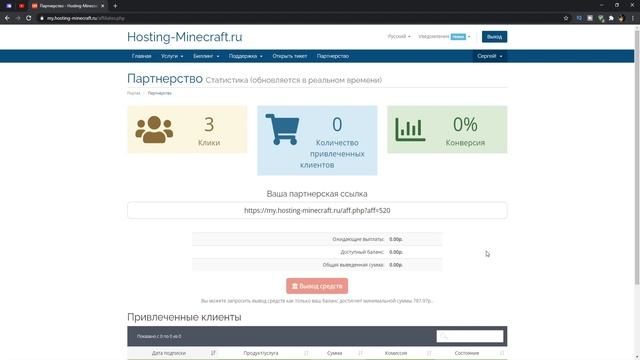This screenshot has height=360, width=640.
Task: Click the Hosting-Minecraft.ru logo
Action: point(184,37)
